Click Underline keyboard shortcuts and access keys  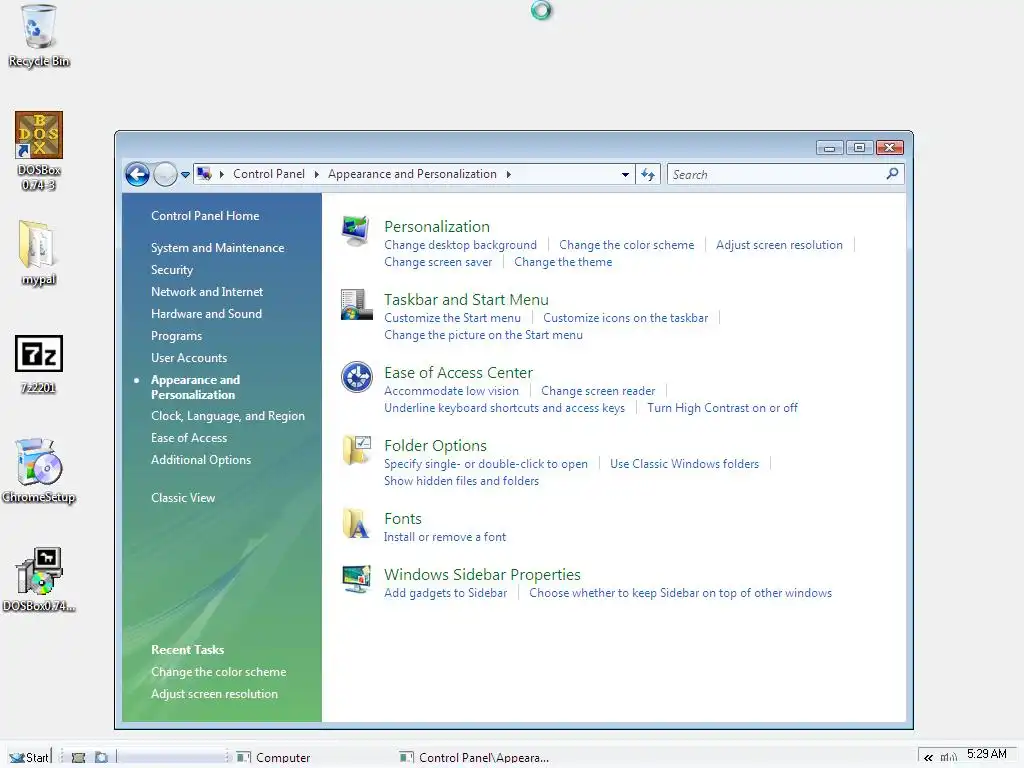(504, 408)
